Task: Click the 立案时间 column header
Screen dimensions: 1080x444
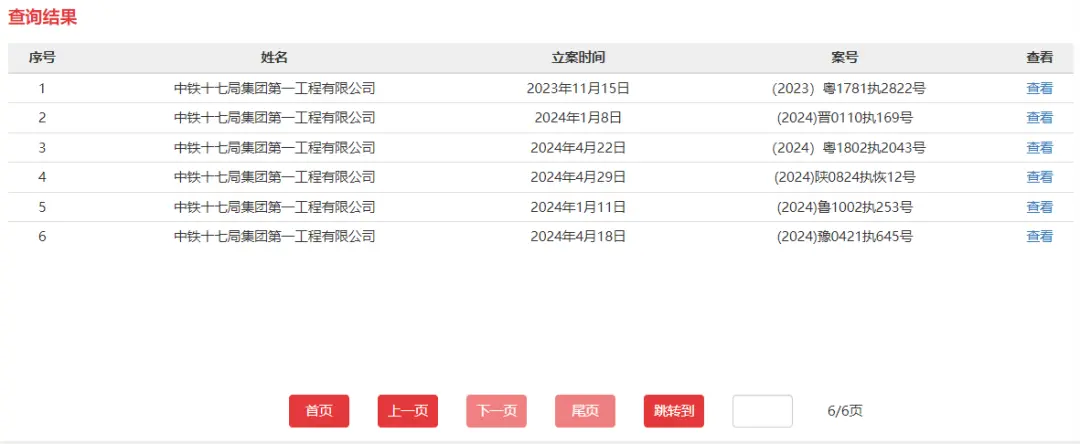Action: (578, 58)
